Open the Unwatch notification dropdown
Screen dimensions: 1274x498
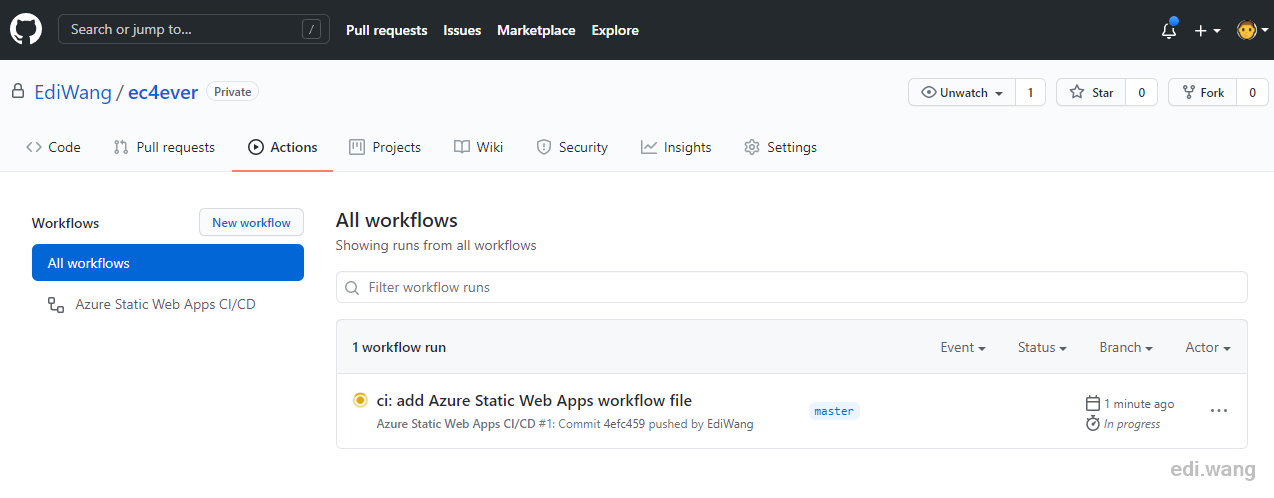(x=962, y=92)
